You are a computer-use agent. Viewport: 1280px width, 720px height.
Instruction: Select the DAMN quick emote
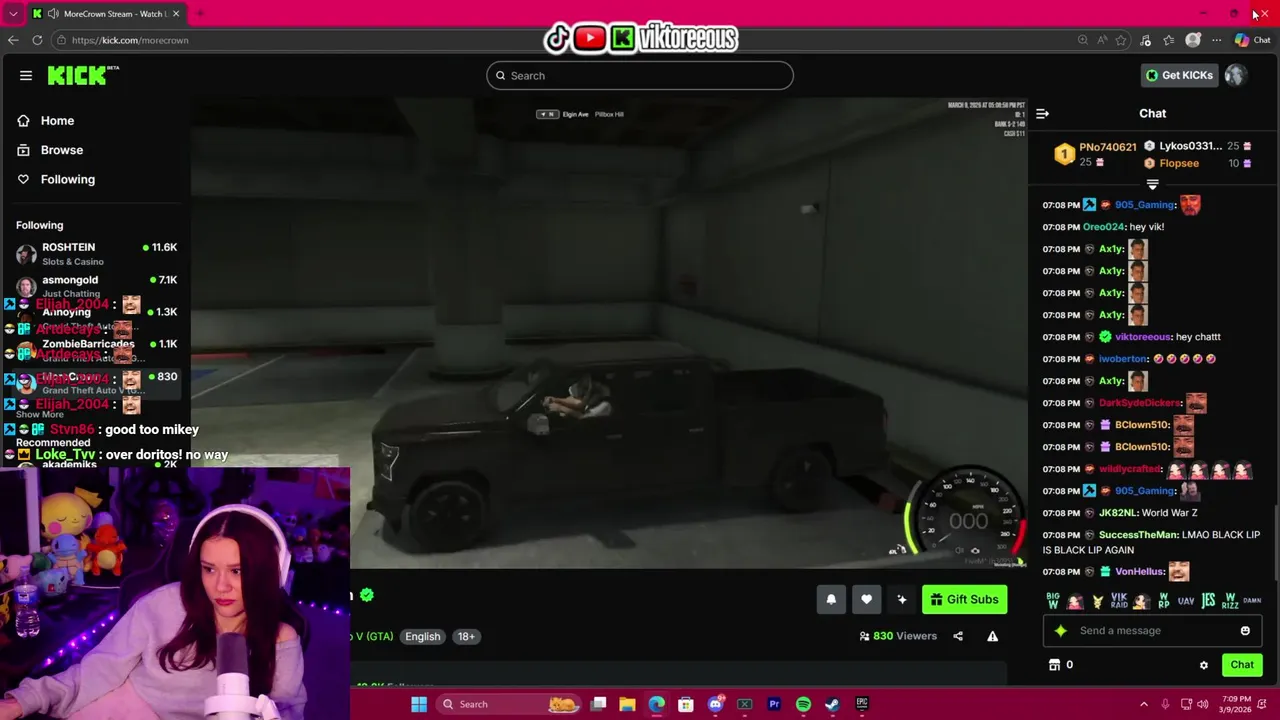pos(1252,601)
